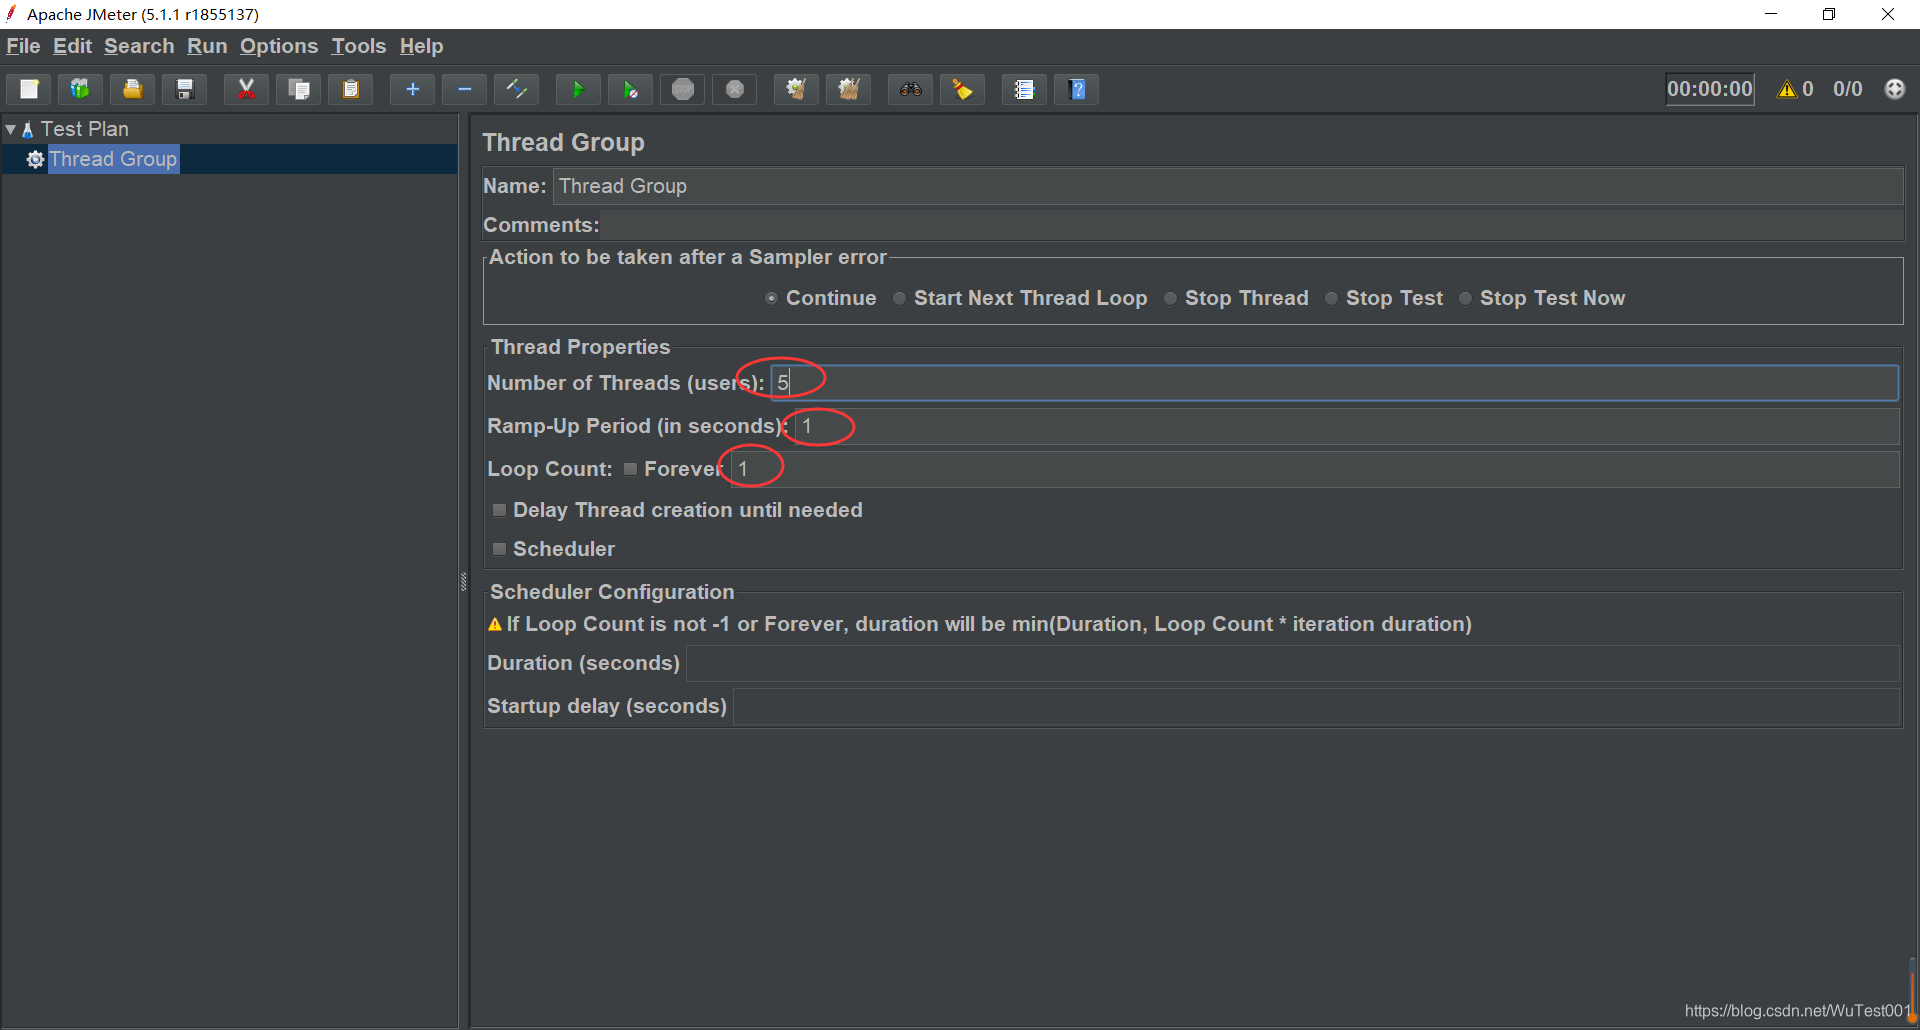Open the File menu
The height and width of the screenshot is (1030, 1920).
(x=23, y=46)
